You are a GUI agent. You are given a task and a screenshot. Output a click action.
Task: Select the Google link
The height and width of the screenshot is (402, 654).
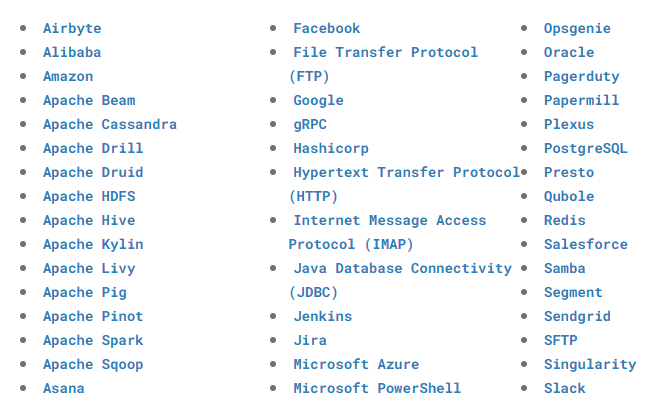pyautogui.click(x=318, y=100)
